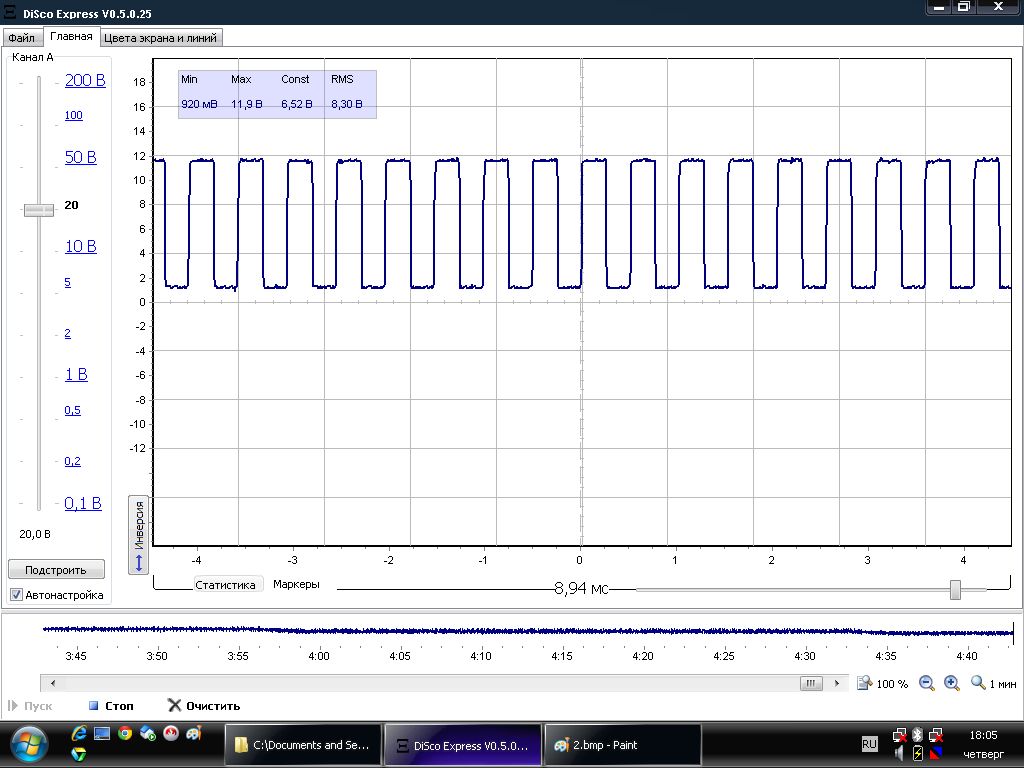The width and height of the screenshot is (1024, 768).
Task: Click the 1 мин magnifier icon
Action: click(978, 683)
